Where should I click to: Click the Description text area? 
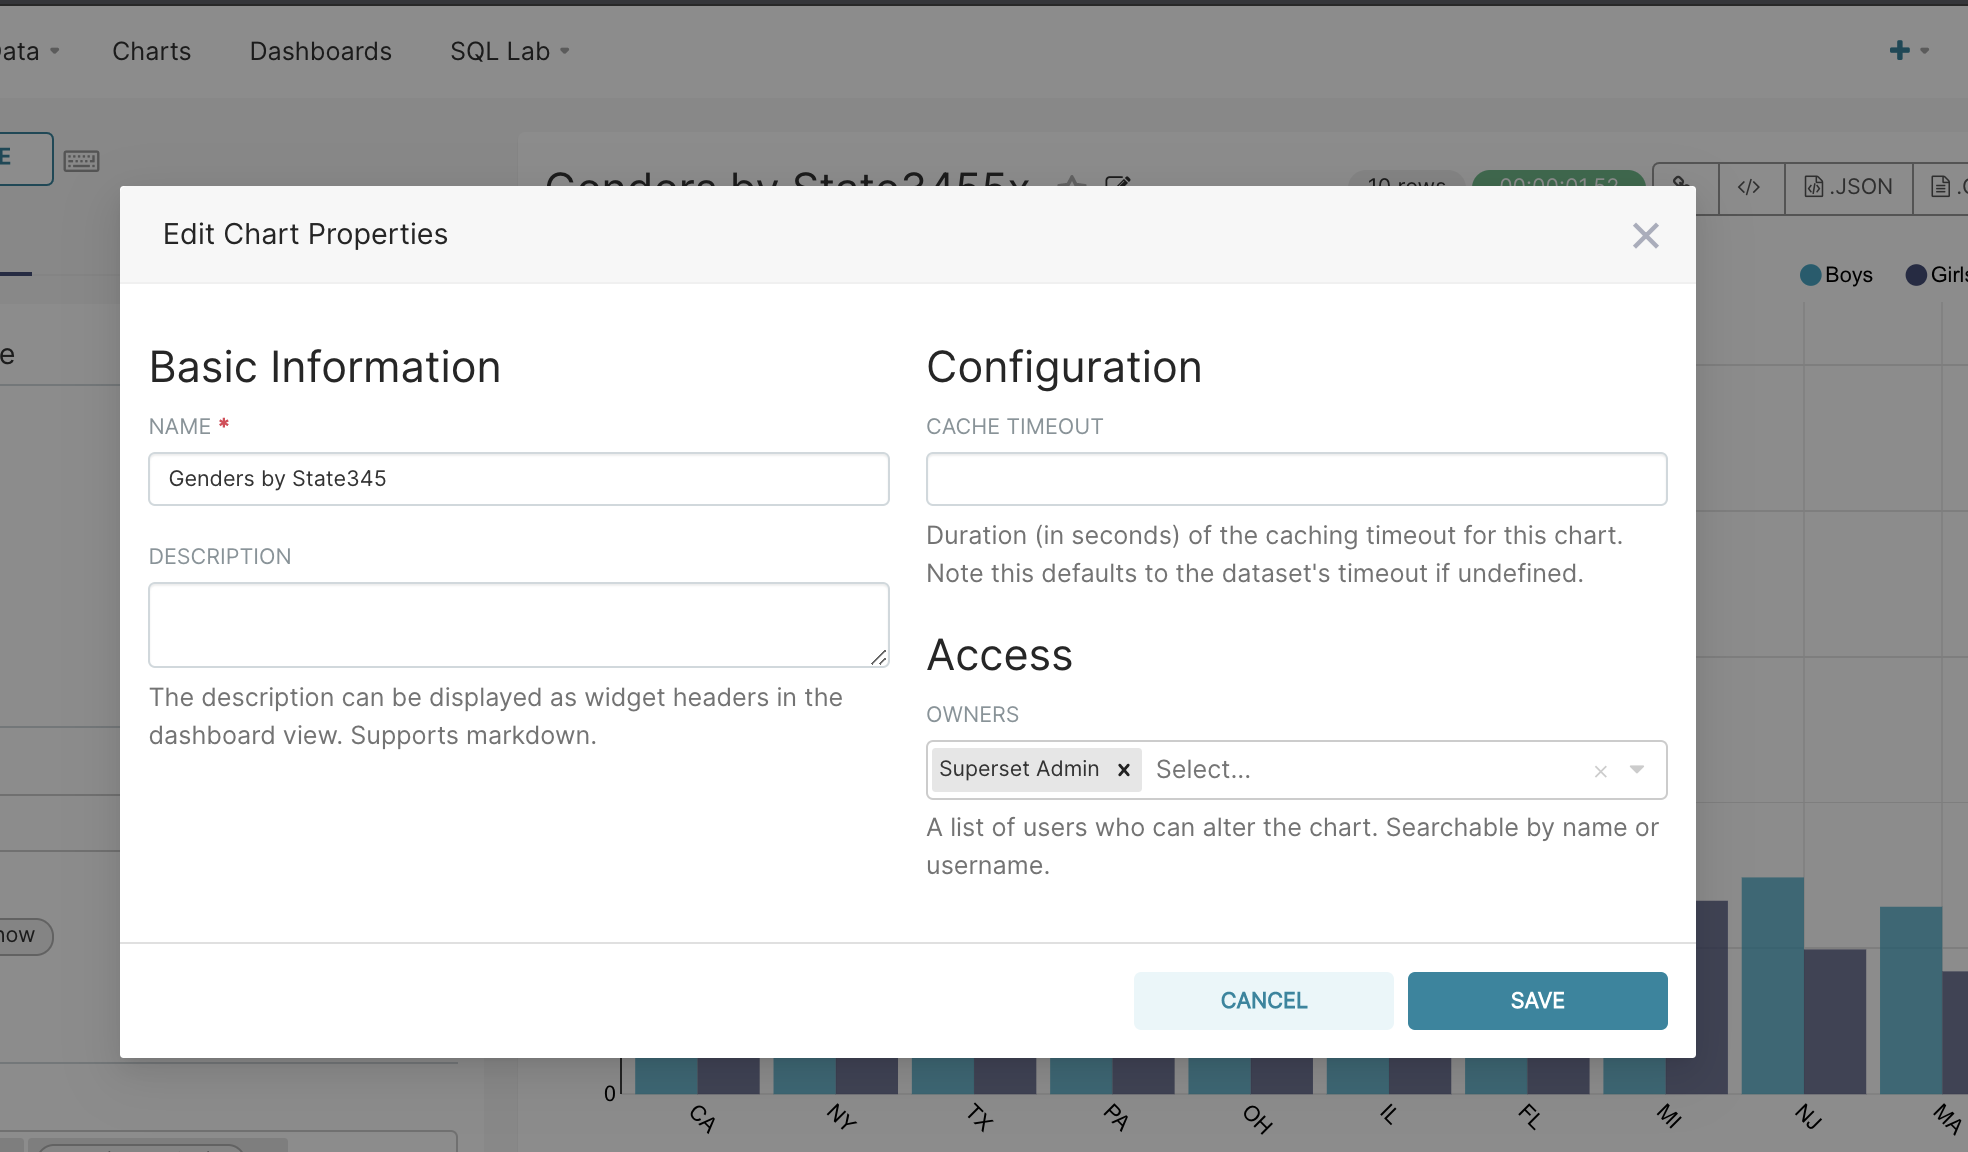click(x=518, y=624)
